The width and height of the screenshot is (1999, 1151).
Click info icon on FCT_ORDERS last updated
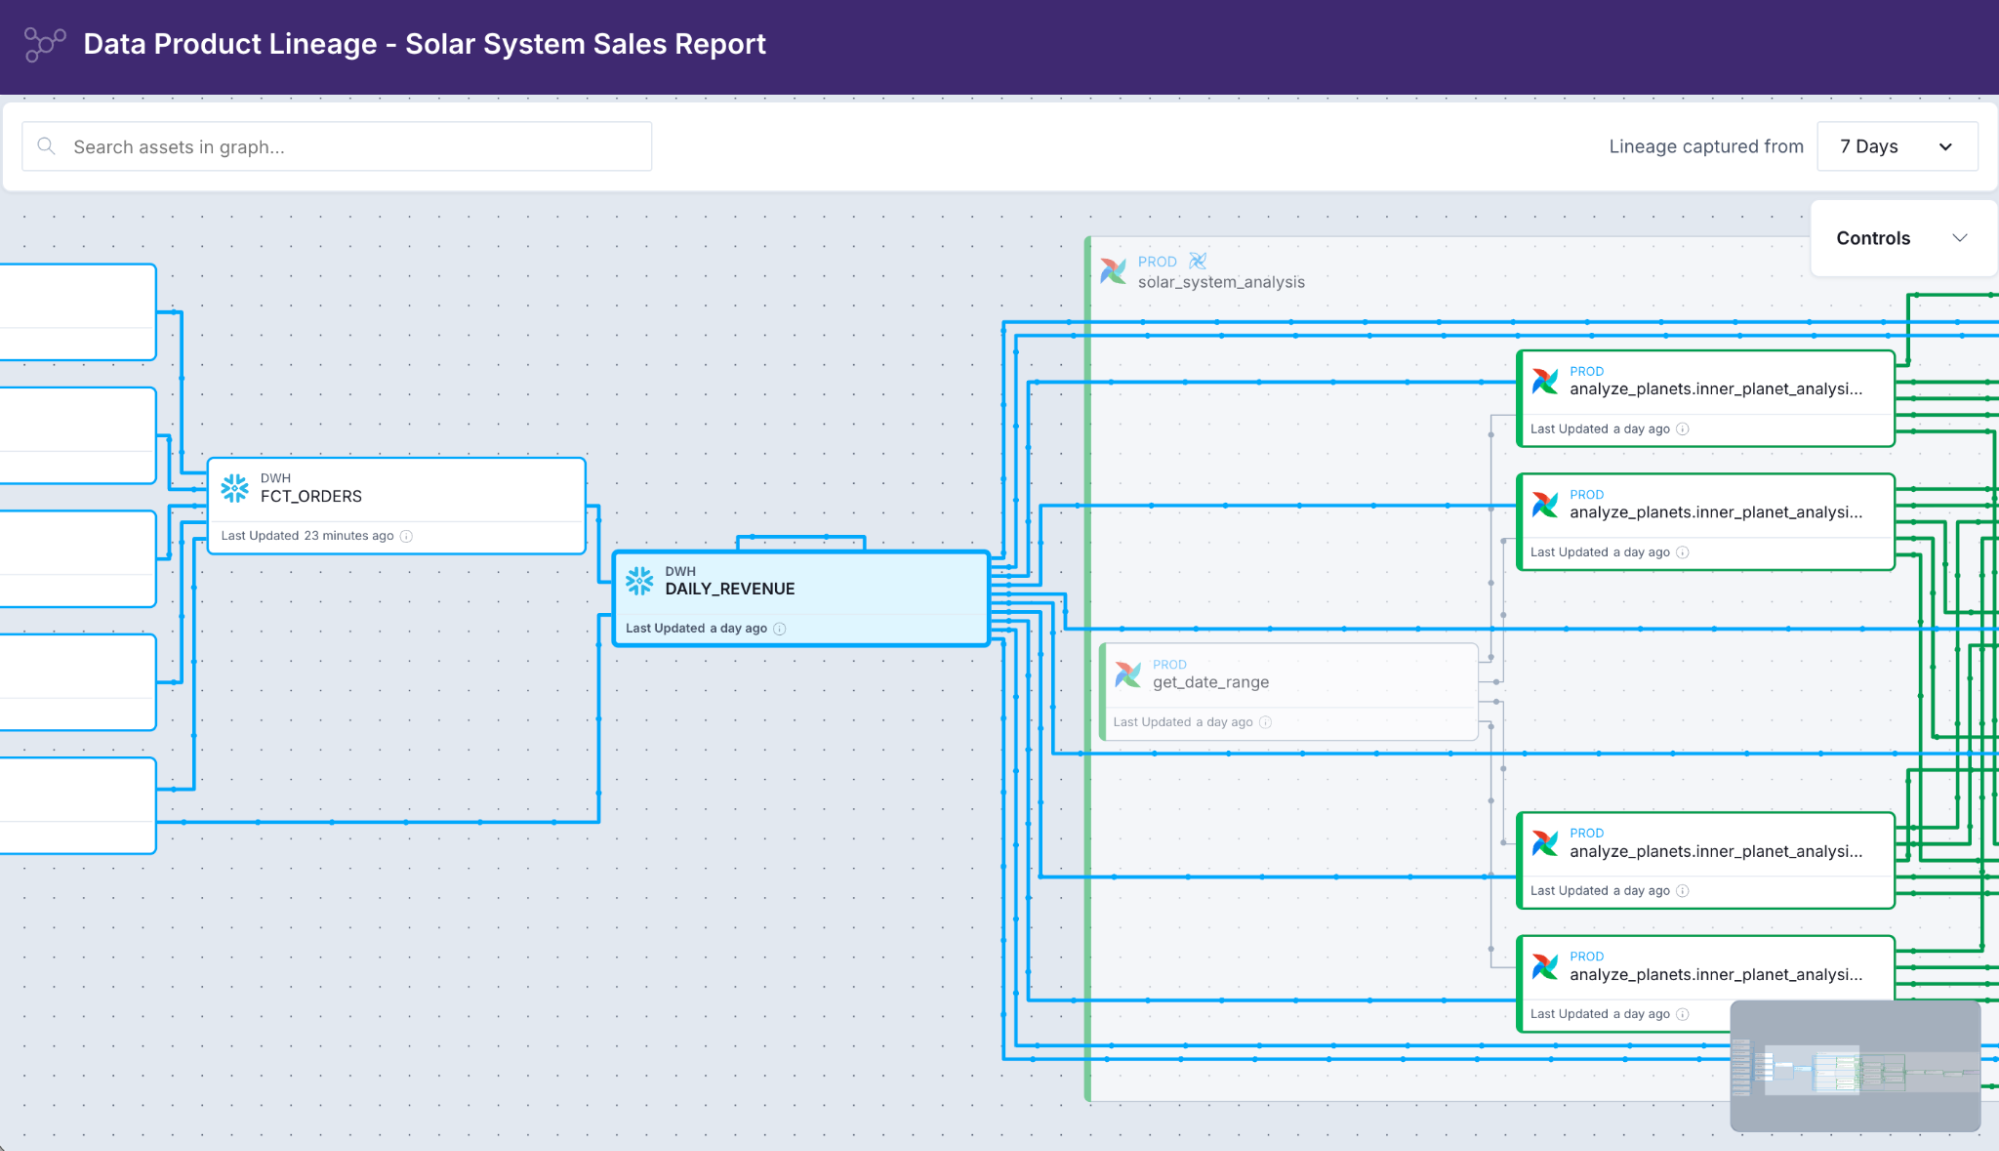[x=406, y=536]
